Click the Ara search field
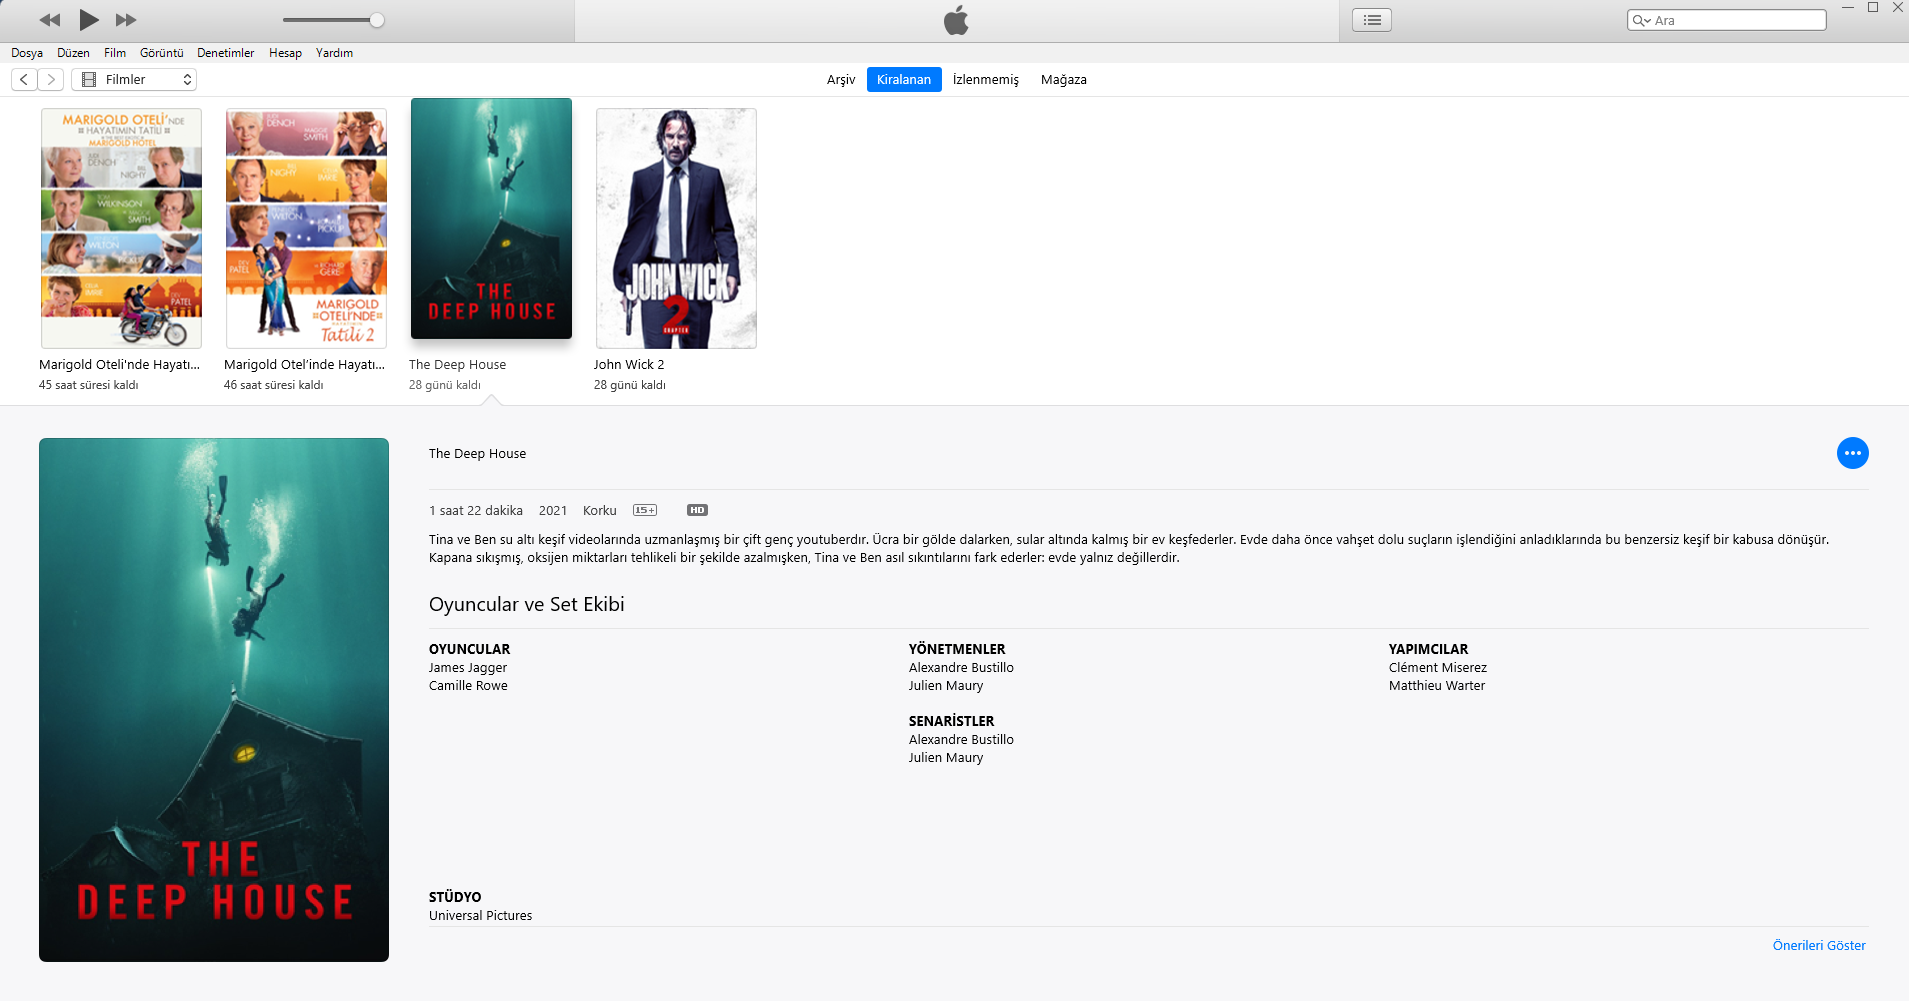1909x1001 pixels. 1727,20
